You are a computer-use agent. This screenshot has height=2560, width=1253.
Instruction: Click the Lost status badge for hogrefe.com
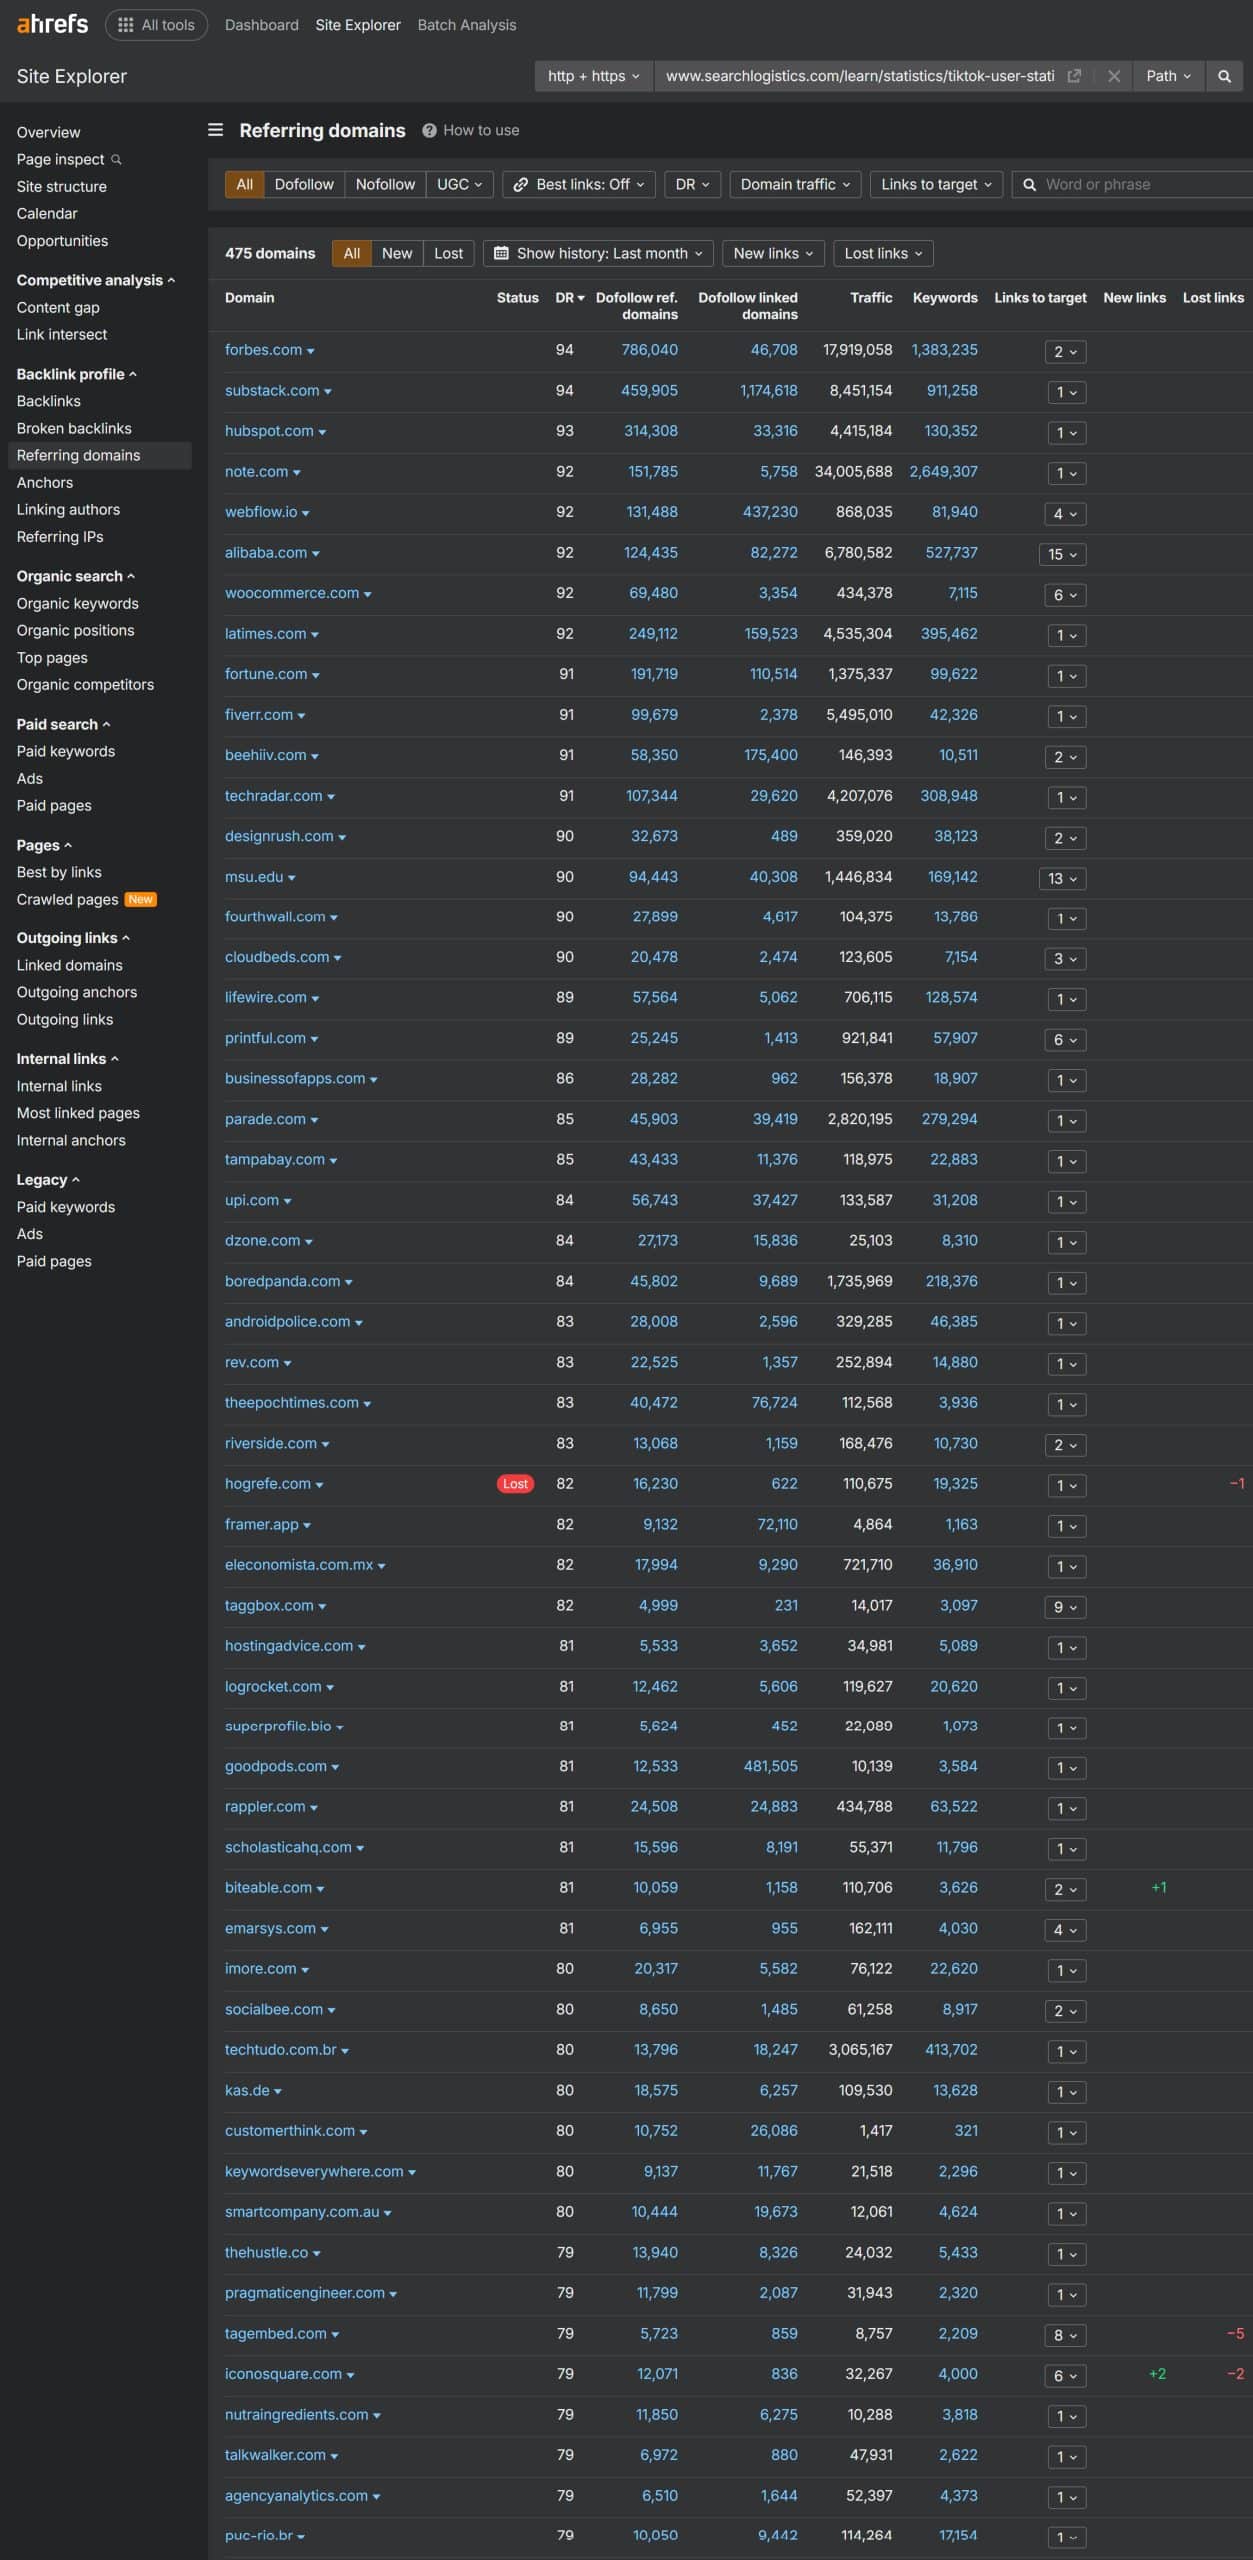pos(515,1484)
